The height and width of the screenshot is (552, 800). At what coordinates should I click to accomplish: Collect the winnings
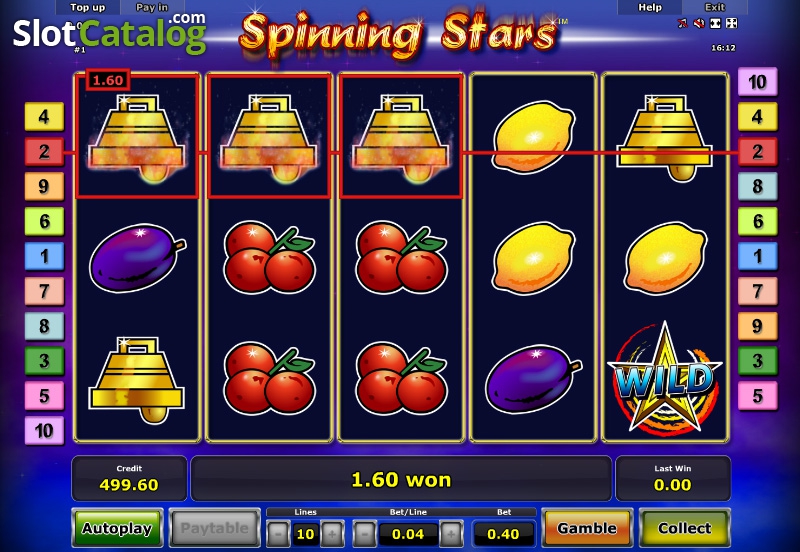tap(685, 528)
